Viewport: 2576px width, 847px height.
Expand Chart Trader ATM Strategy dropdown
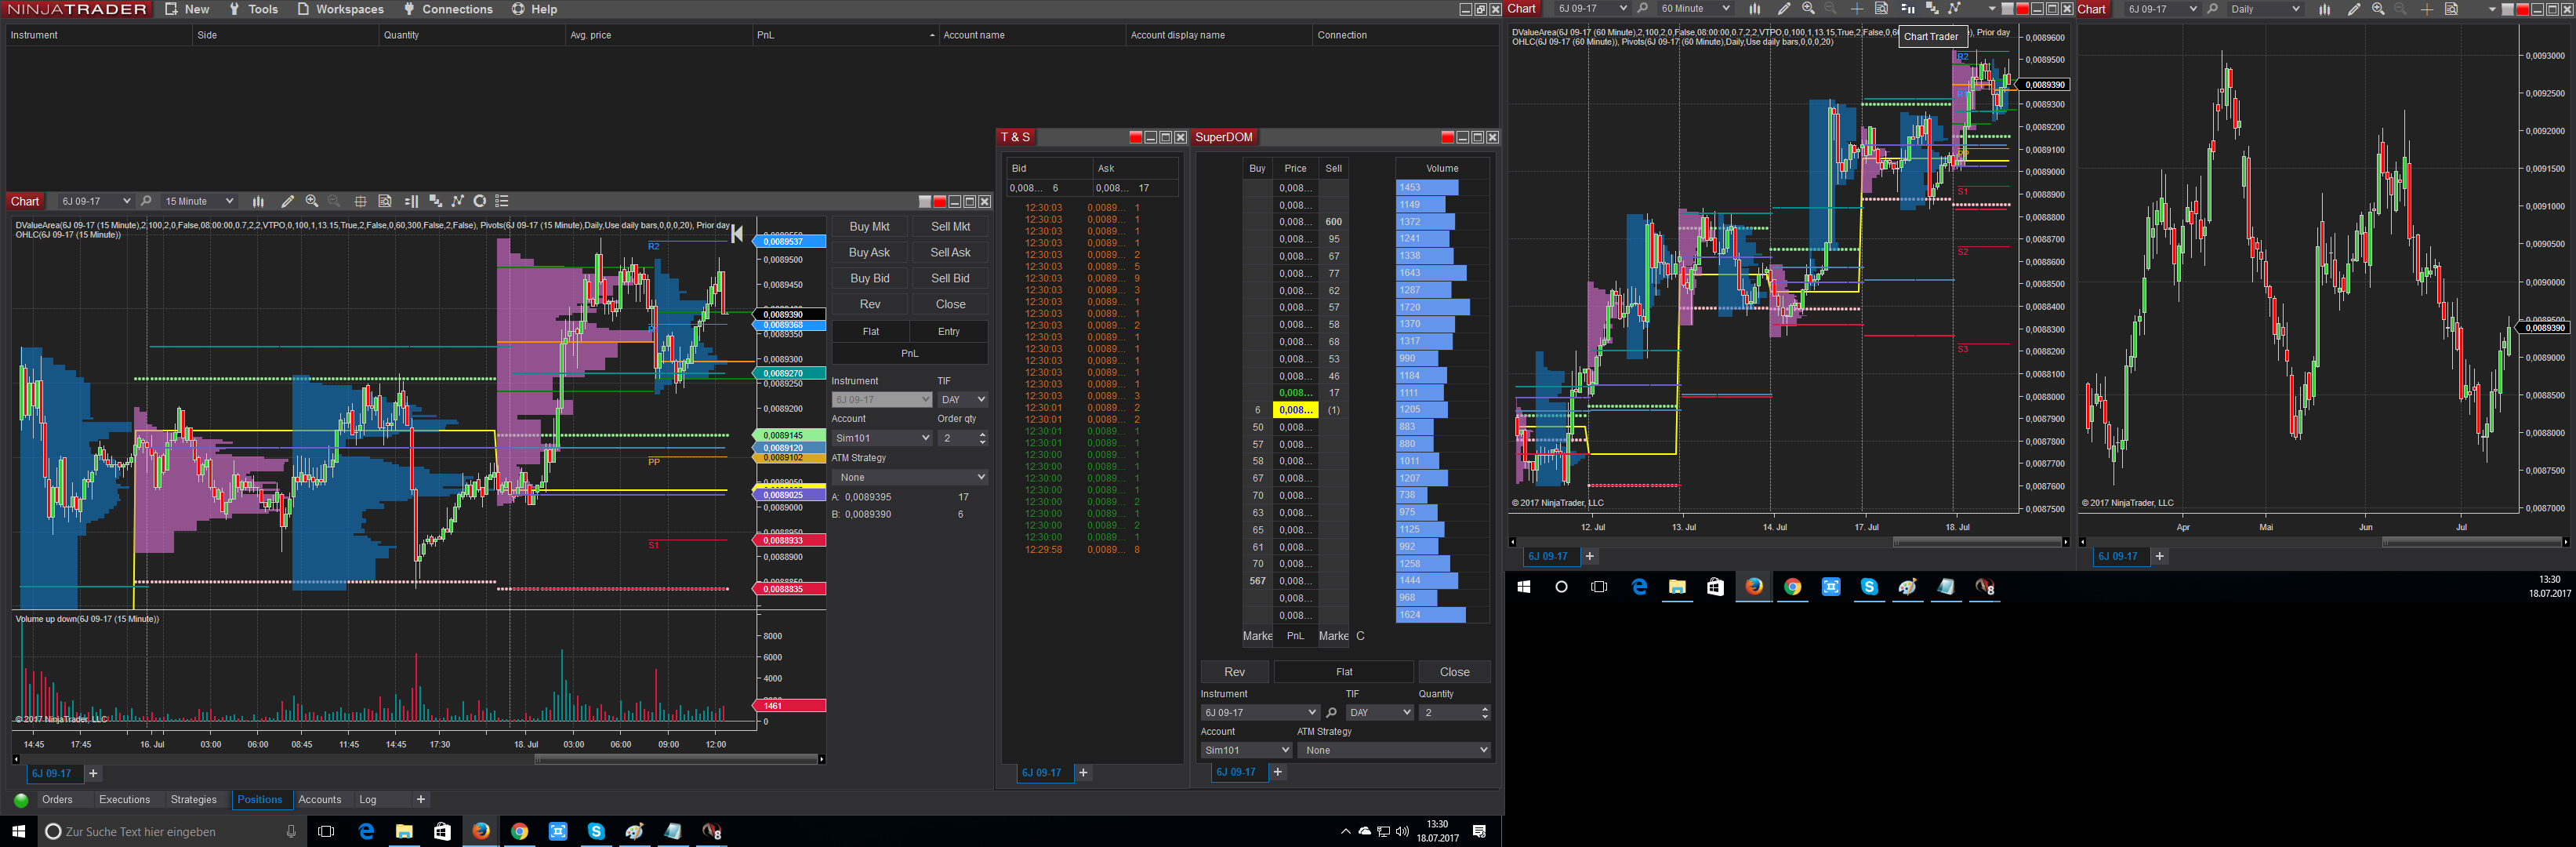pos(910,477)
